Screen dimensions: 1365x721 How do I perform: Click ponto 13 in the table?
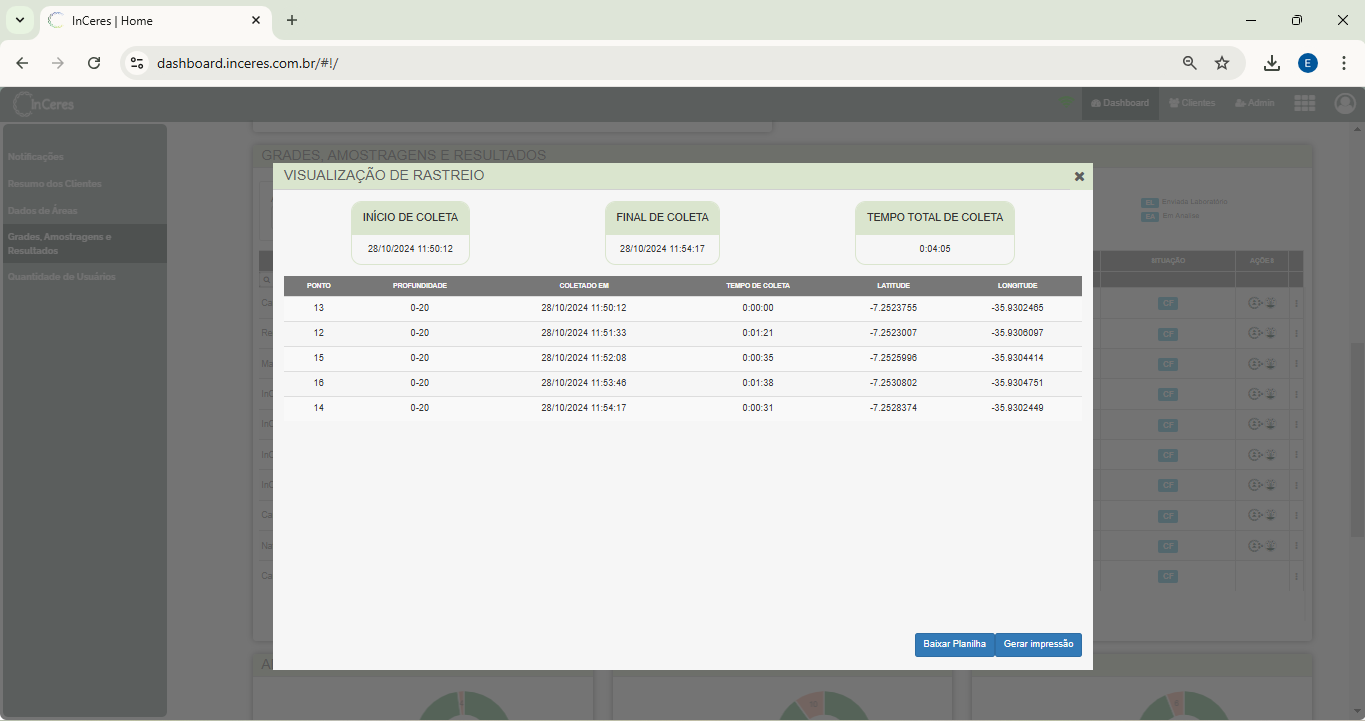319,308
